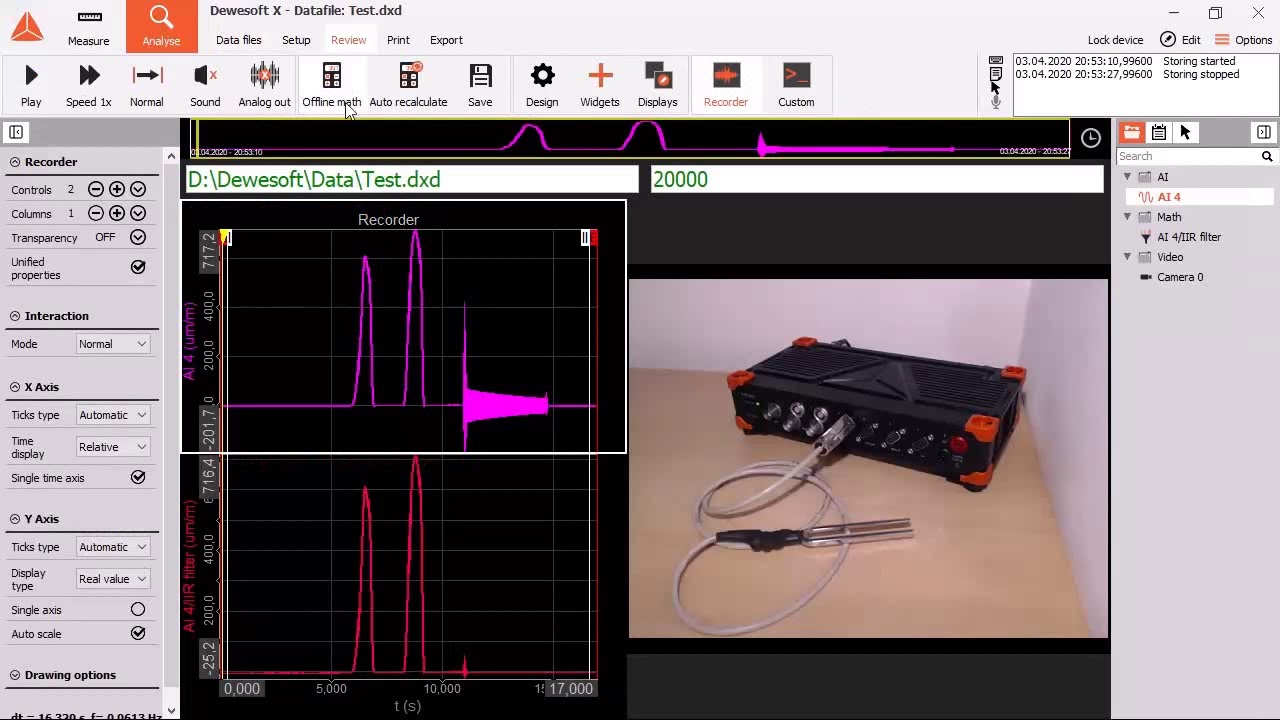Screen dimensions: 1280x720
Task: Increase Columns count with plus
Action: coord(117,213)
